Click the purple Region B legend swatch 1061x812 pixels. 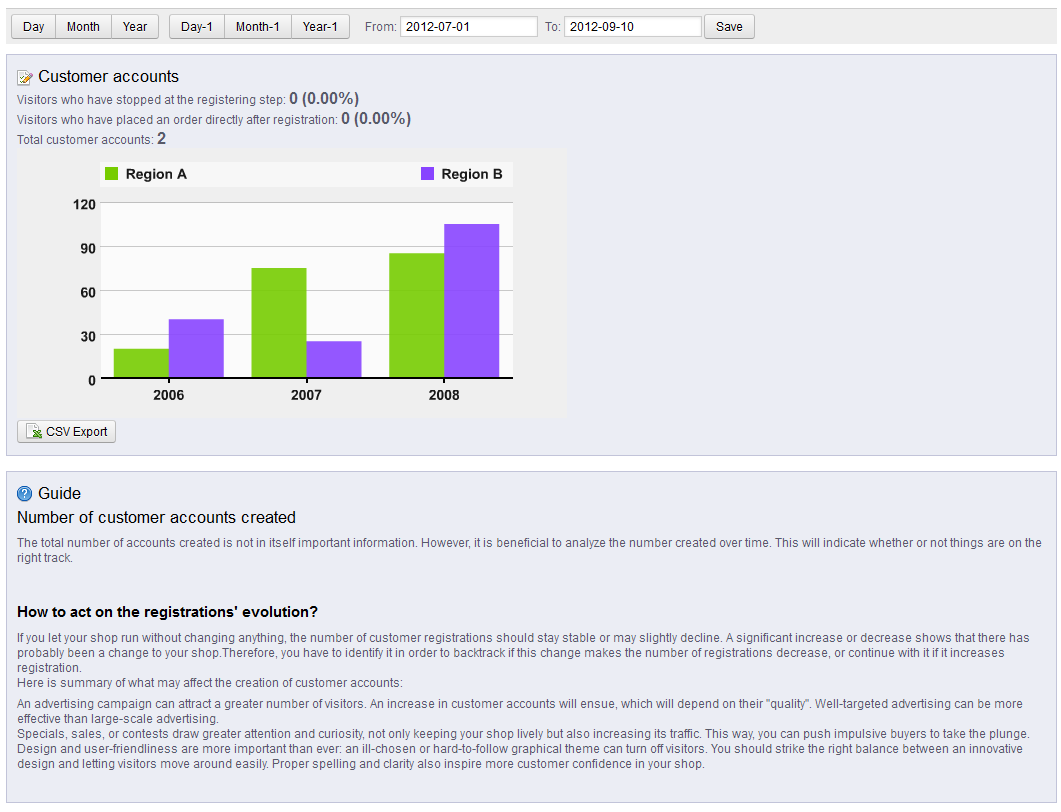pos(428,174)
